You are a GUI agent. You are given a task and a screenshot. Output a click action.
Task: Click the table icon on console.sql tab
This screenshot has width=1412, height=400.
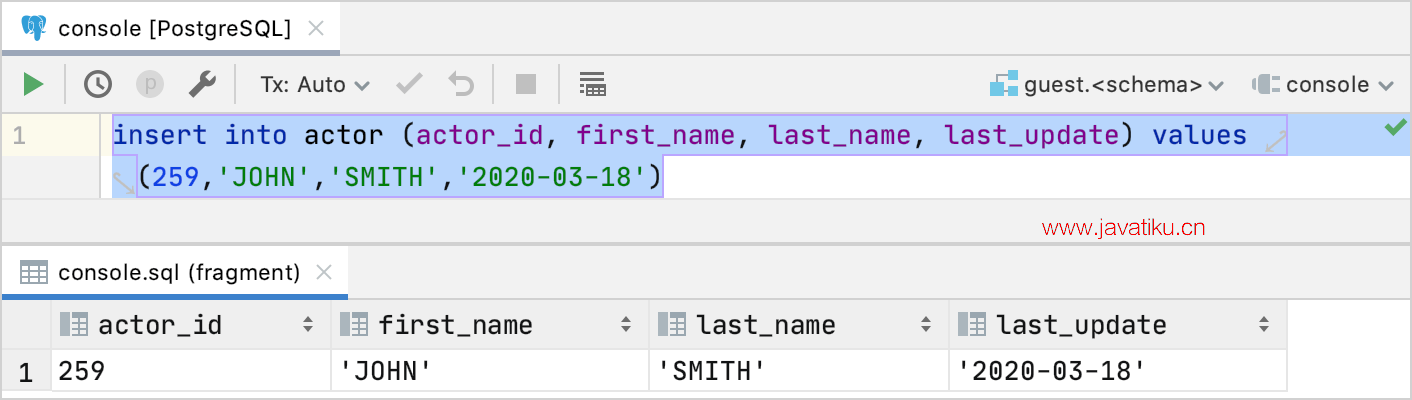pos(34,272)
